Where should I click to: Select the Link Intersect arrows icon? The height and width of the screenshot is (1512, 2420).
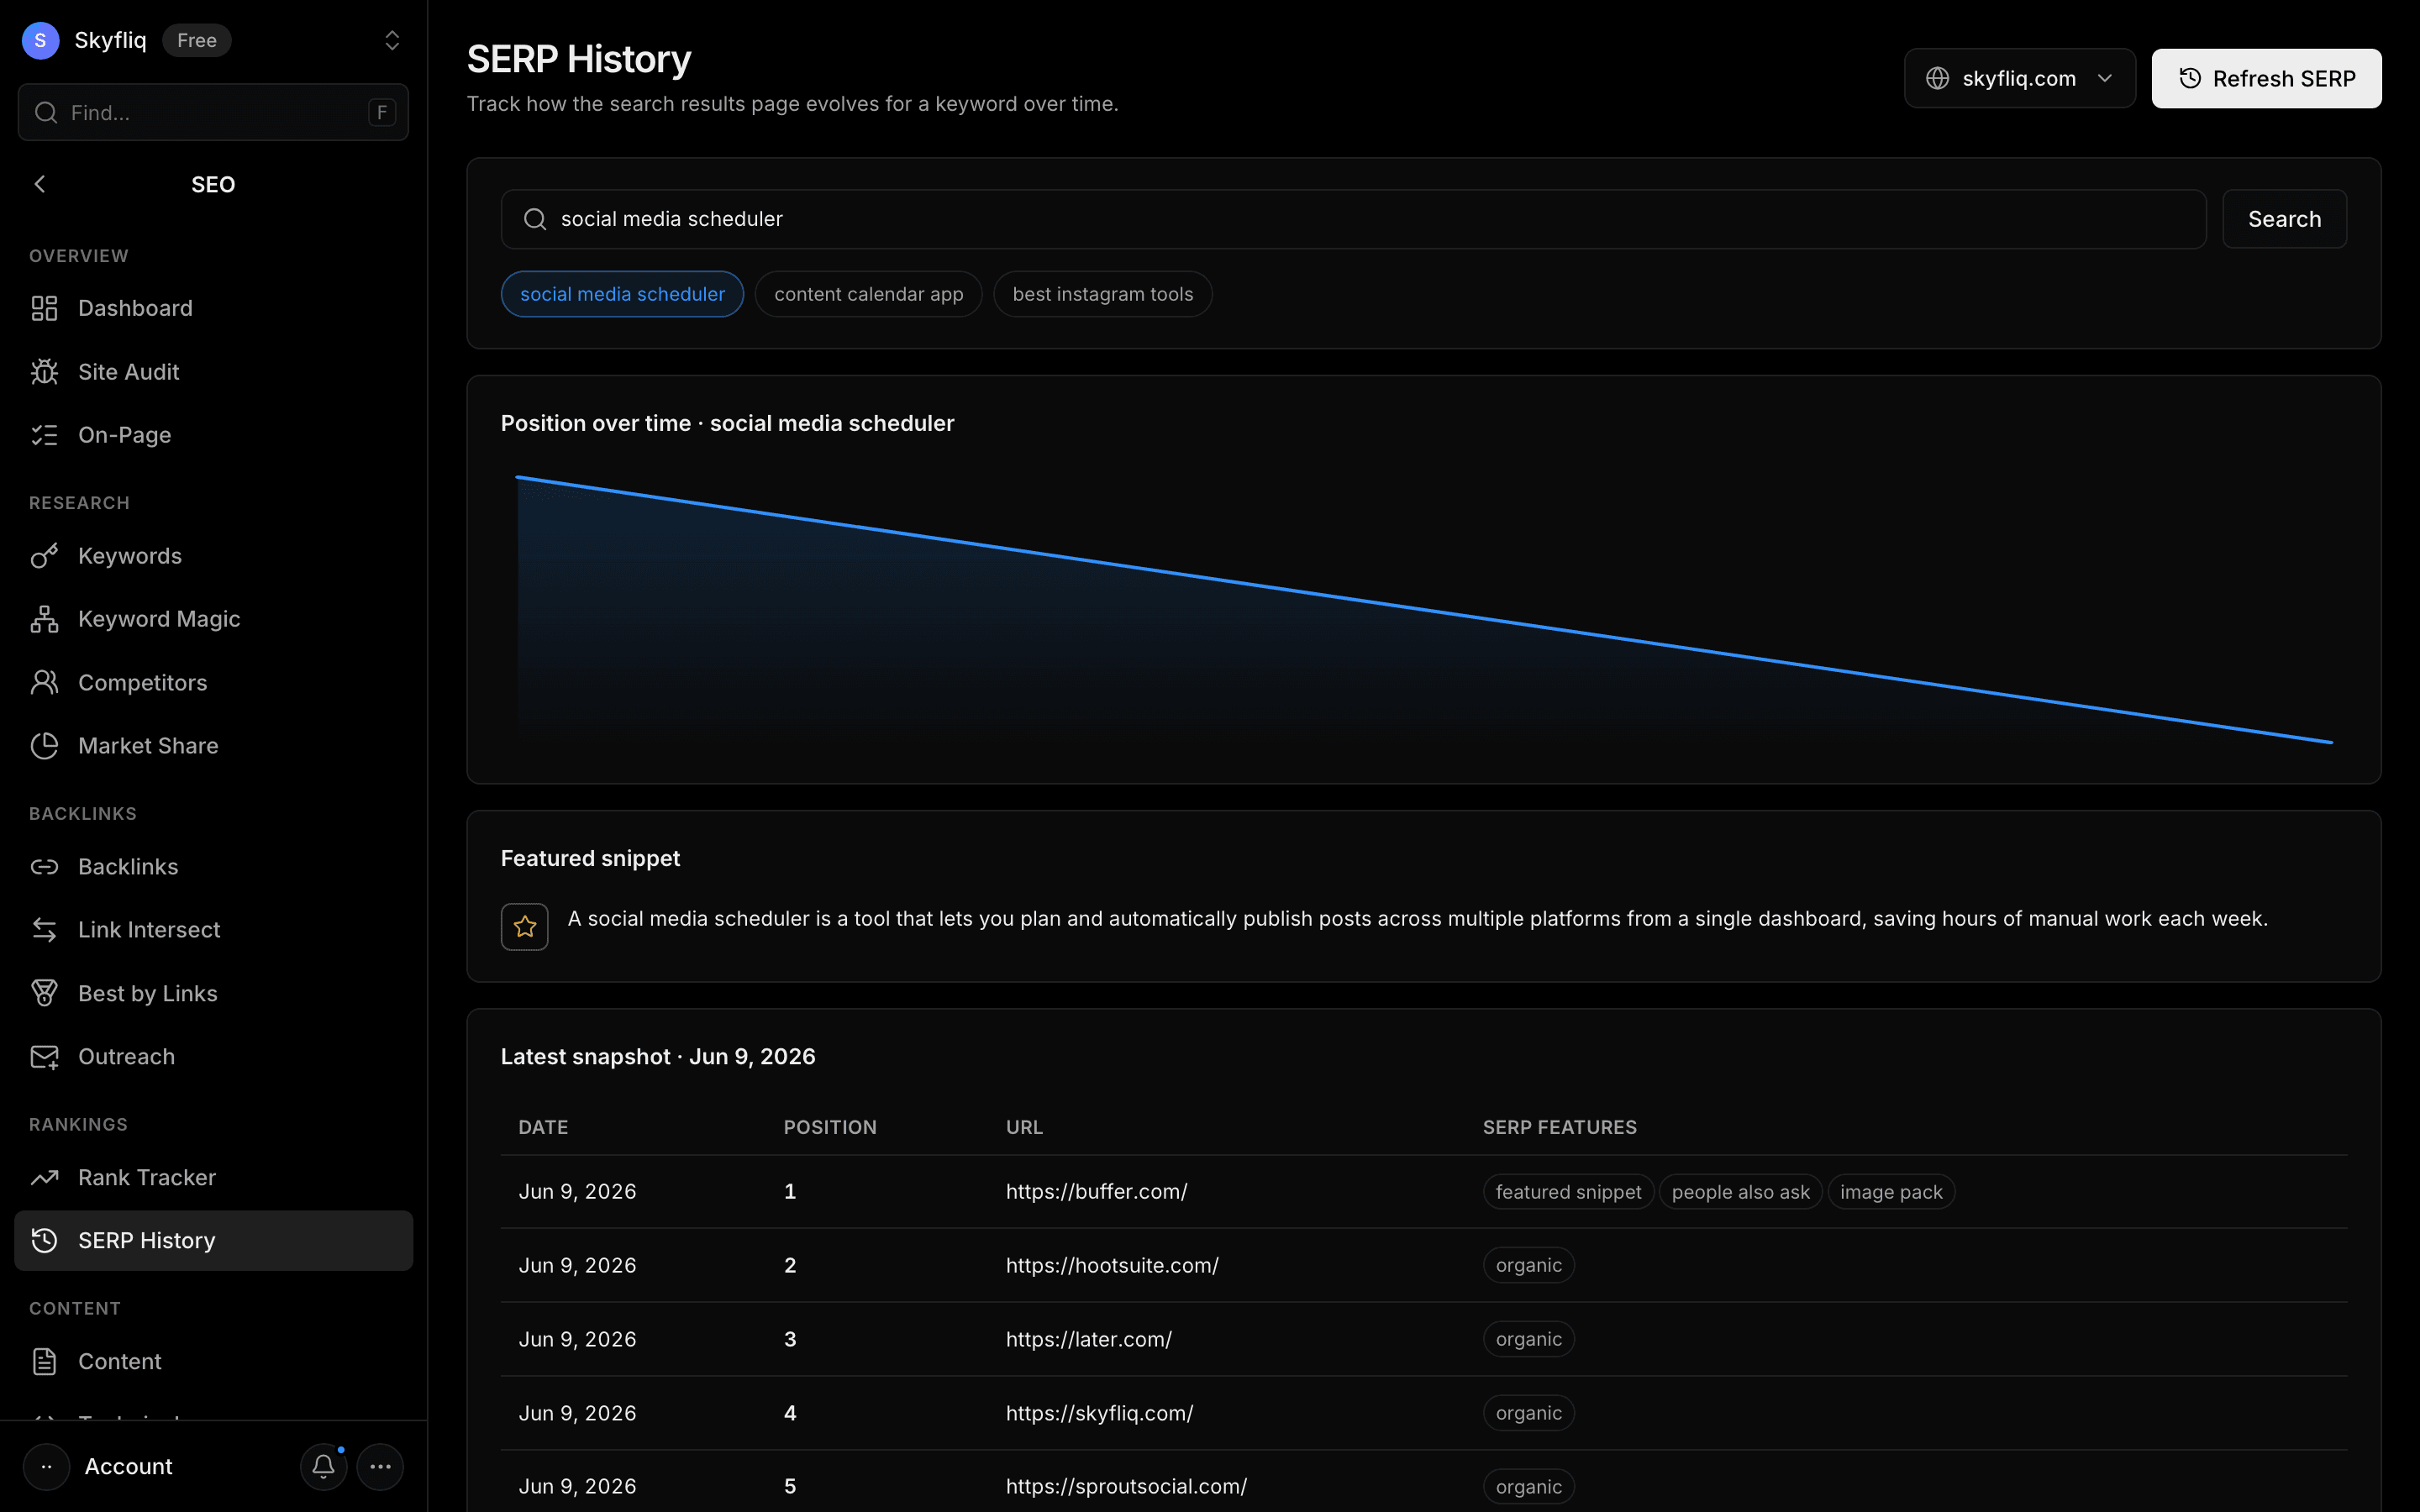(44, 930)
